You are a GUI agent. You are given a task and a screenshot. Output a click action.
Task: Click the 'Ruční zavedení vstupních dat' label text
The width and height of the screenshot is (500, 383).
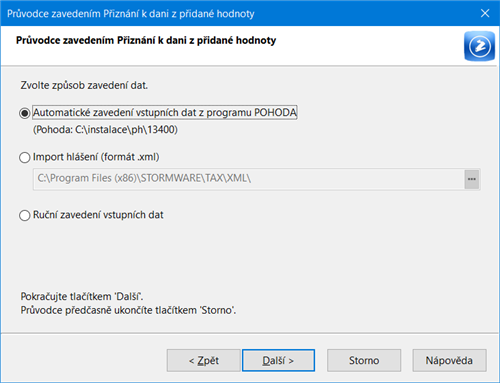tap(98, 215)
